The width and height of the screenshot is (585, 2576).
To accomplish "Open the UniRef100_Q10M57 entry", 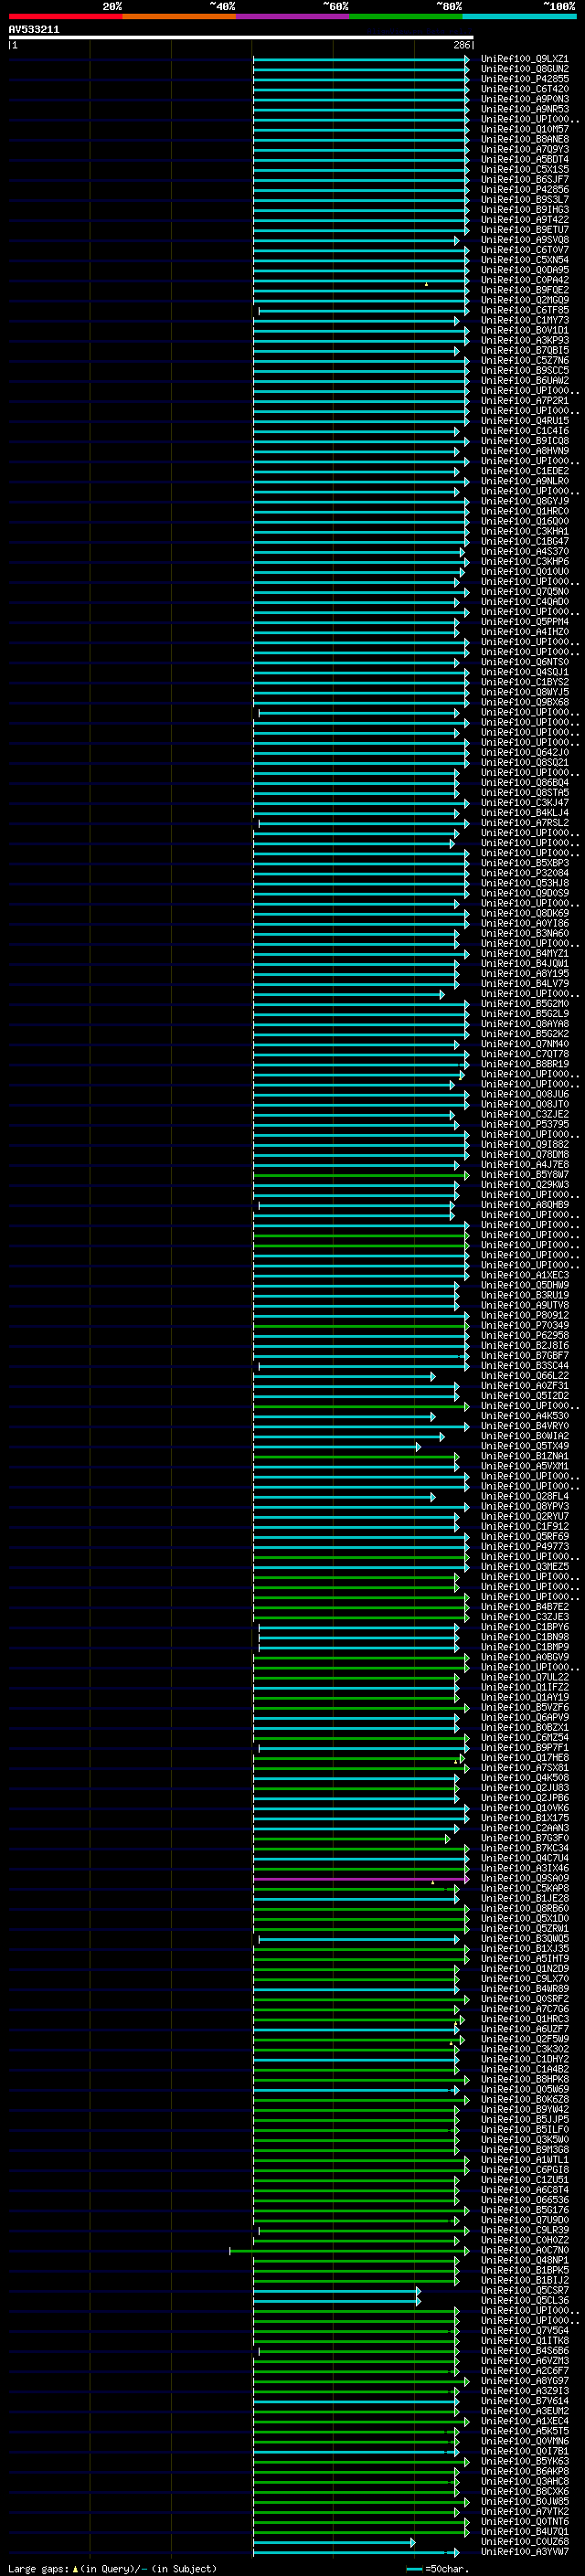I will [524, 130].
